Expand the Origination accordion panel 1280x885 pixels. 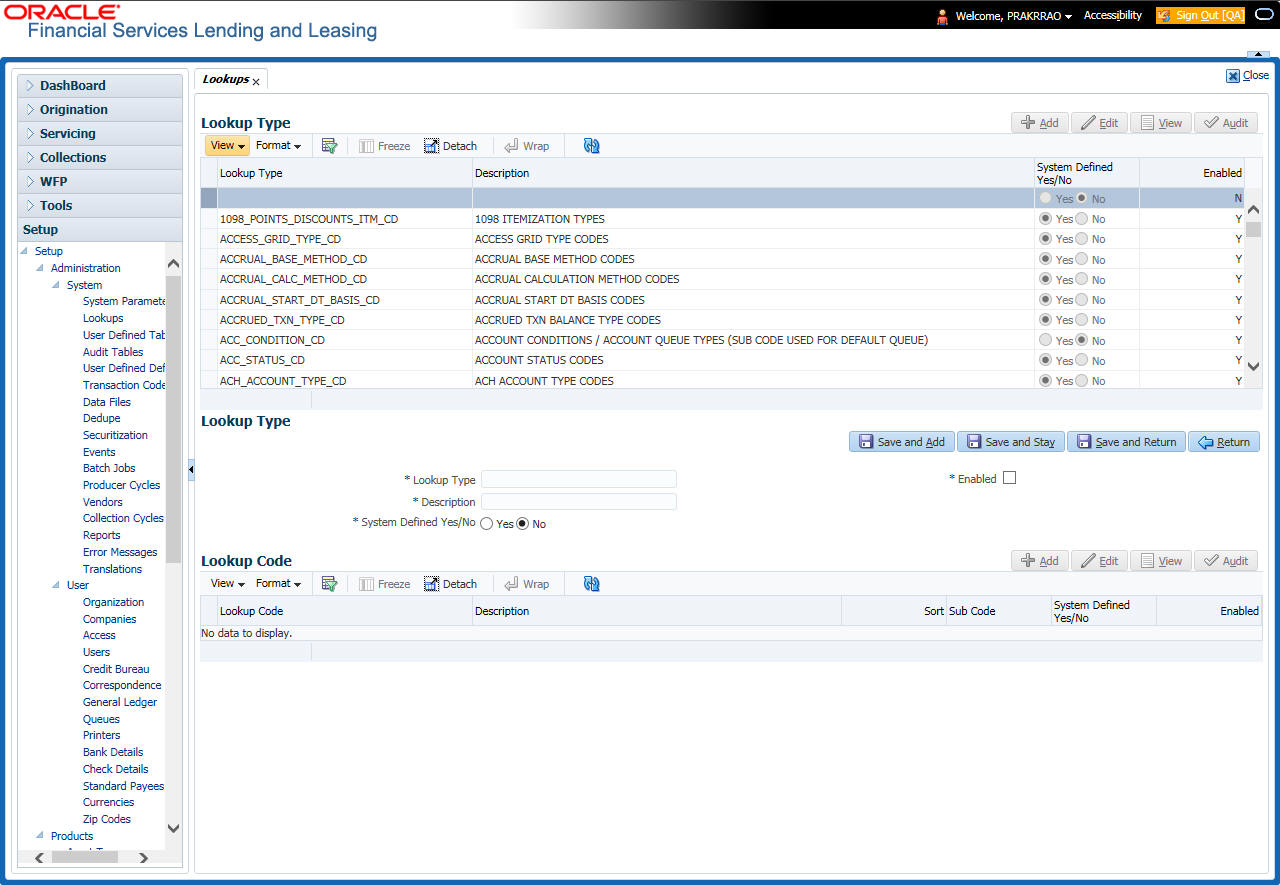(x=100, y=110)
